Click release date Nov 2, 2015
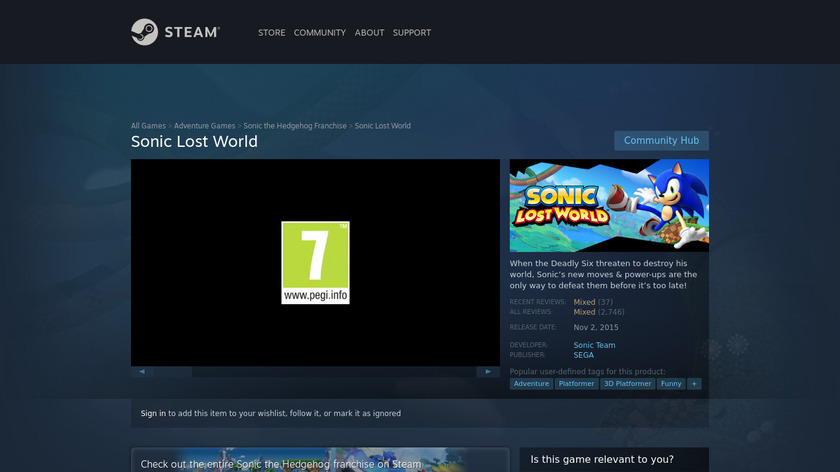This screenshot has width=840, height=472. (x=596, y=327)
